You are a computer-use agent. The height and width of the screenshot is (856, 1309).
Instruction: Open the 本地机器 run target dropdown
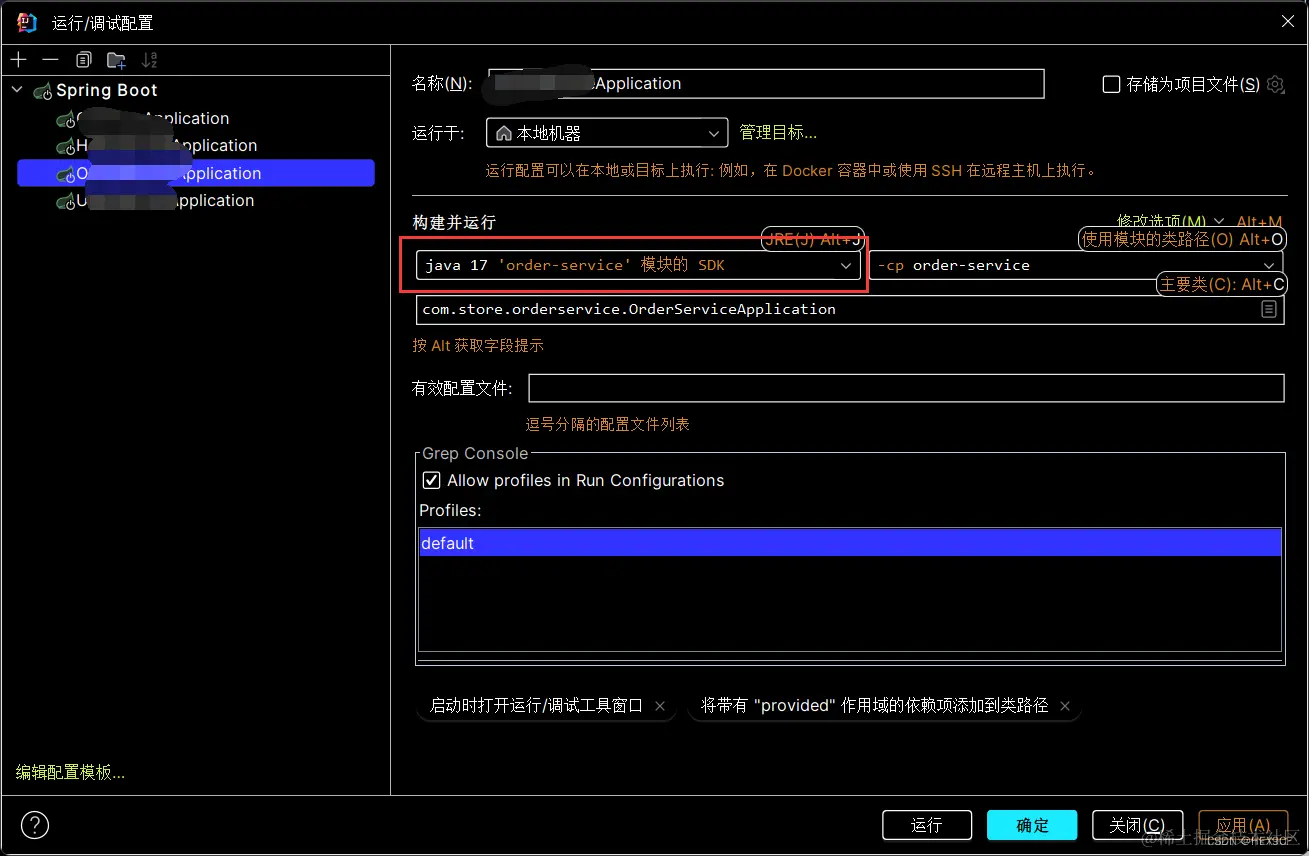point(714,132)
